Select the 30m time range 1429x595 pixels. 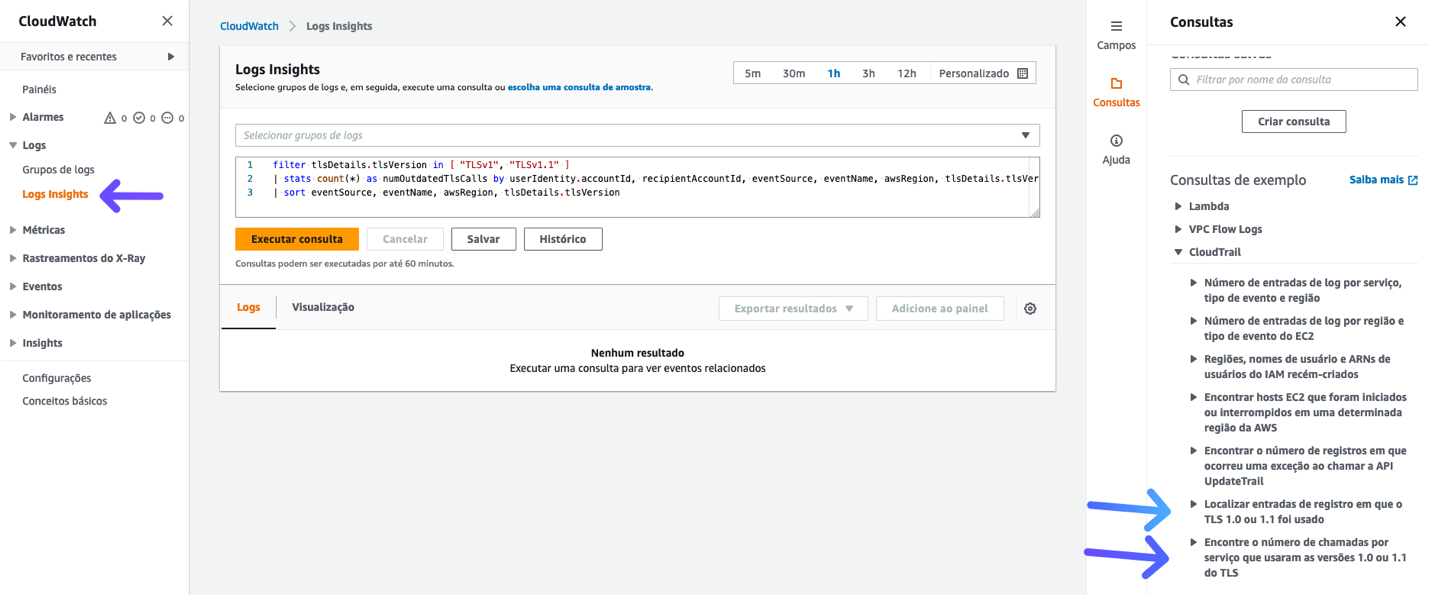[794, 73]
